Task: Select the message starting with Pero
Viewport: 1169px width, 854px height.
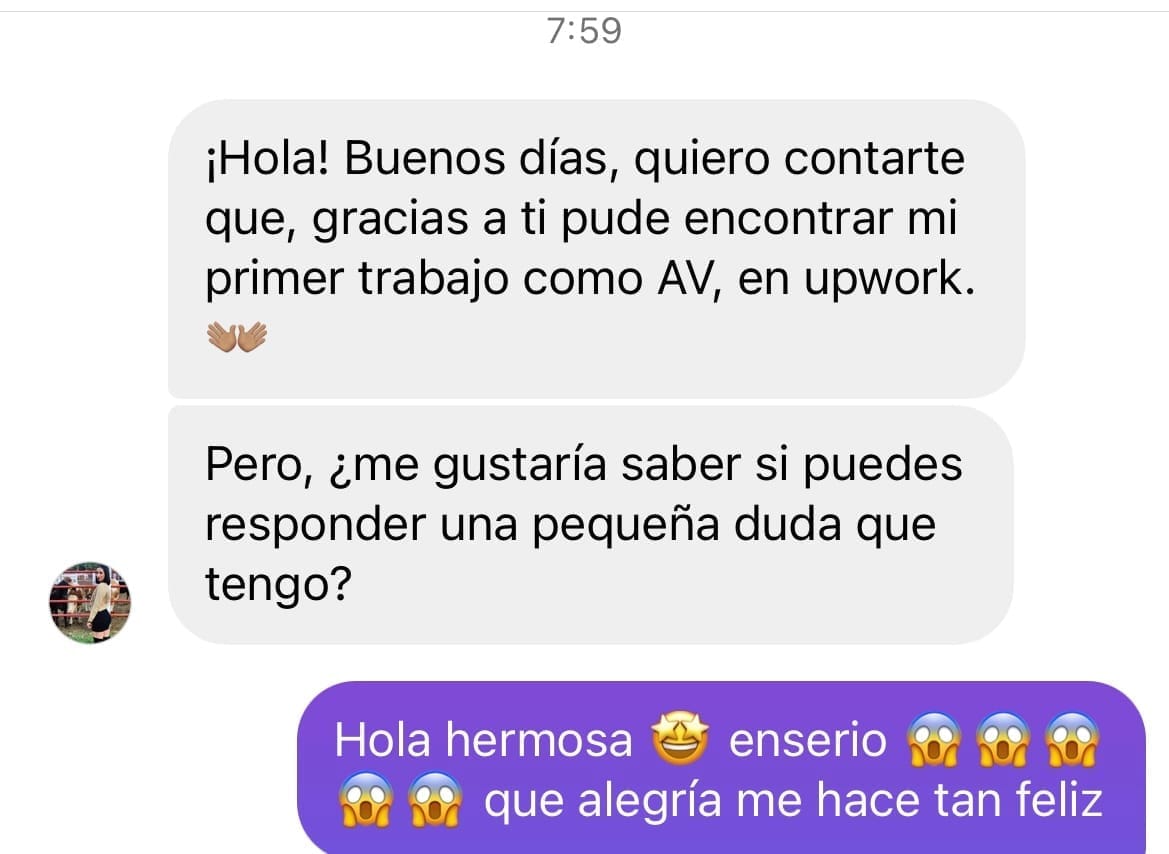Action: (590, 525)
